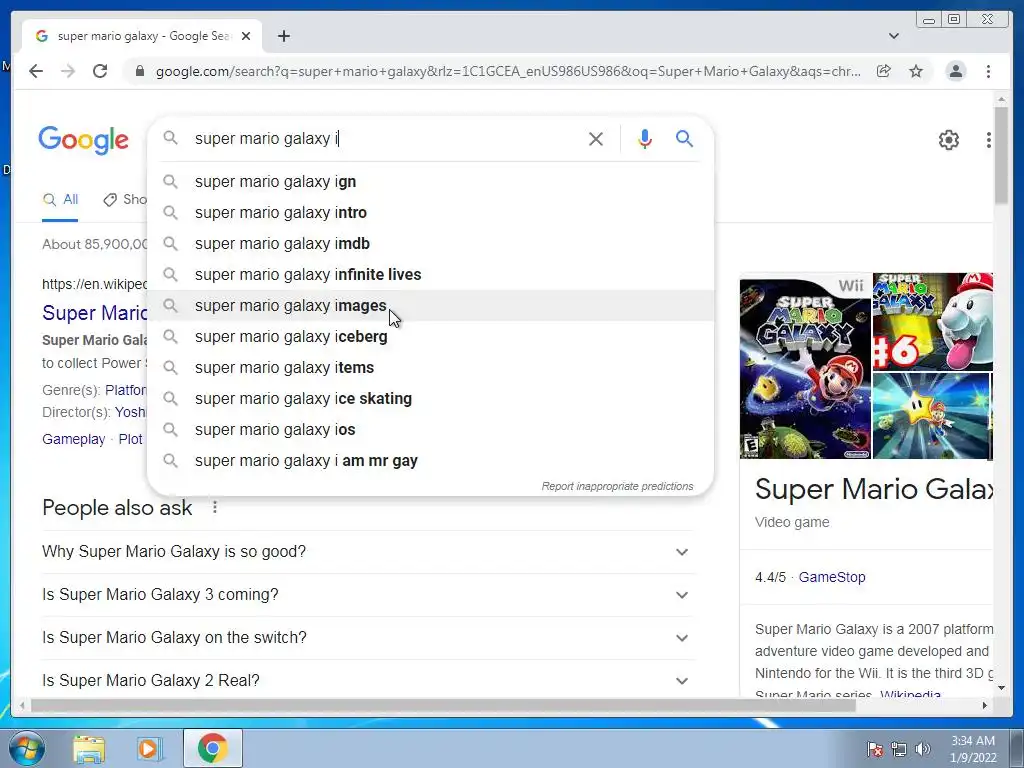Expand Is Super Mario Galaxy 2 Real

coord(368,680)
